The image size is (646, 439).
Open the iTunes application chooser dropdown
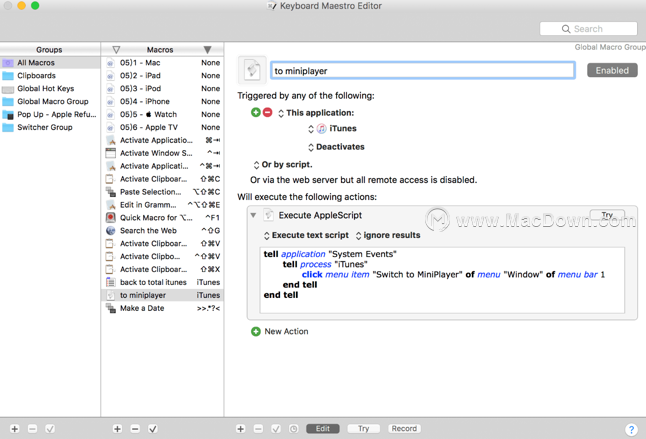pyautogui.click(x=332, y=128)
